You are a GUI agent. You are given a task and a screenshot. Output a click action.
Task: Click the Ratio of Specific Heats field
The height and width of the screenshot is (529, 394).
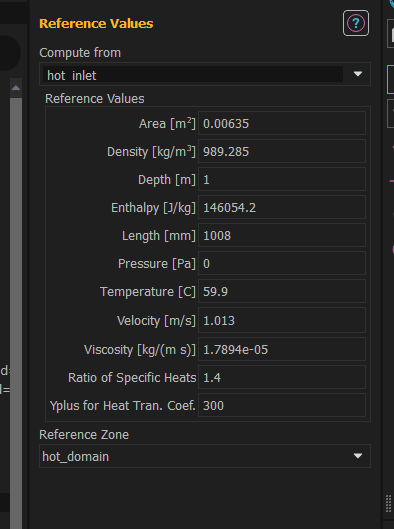point(282,378)
